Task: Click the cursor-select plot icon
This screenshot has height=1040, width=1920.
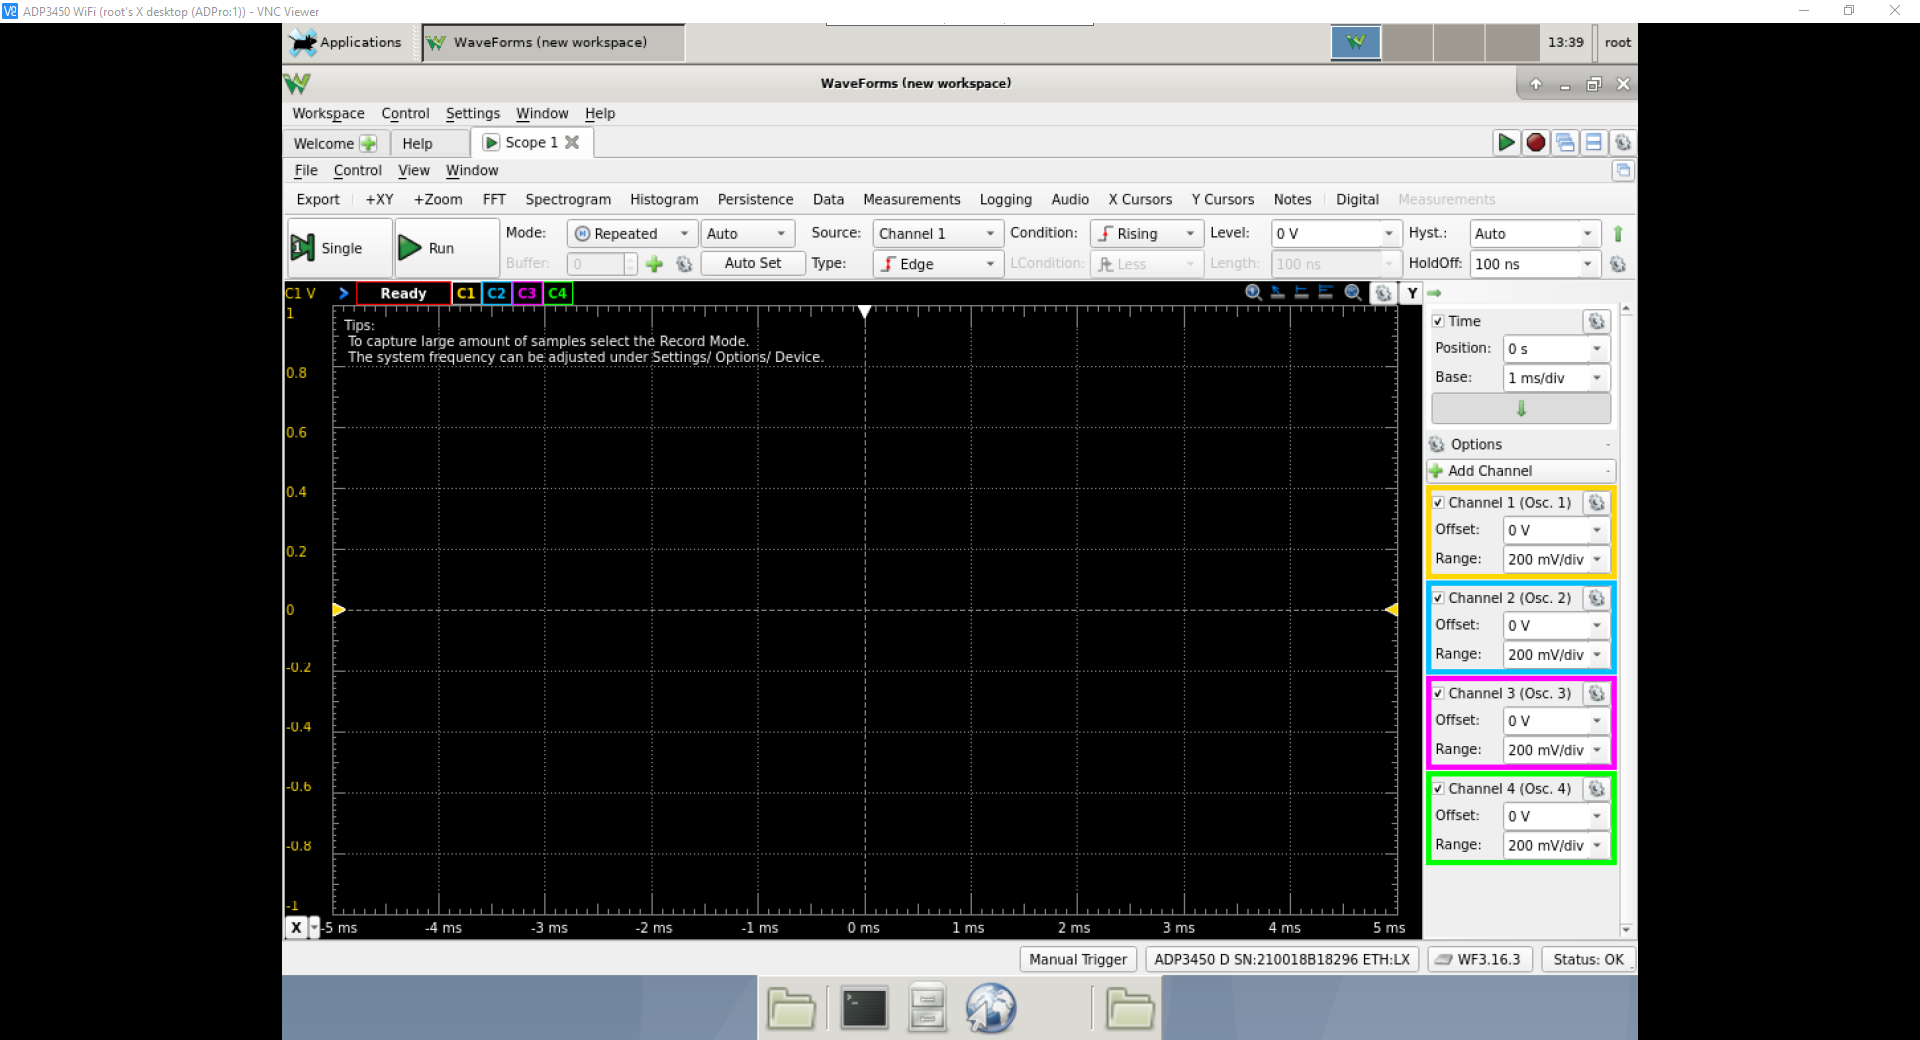Action: tap(1277, 292)
